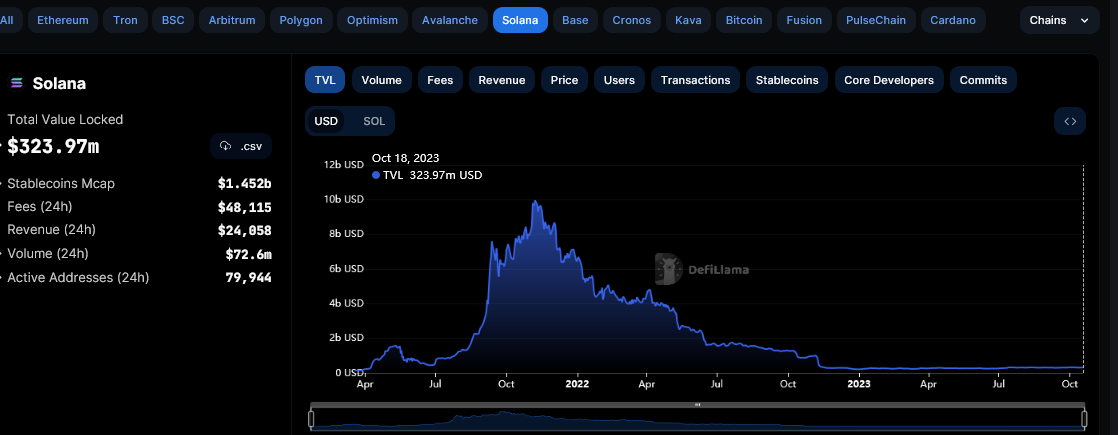Click the right range slider handle
Screen dimensions: 1118x435
coord(1084,419)
